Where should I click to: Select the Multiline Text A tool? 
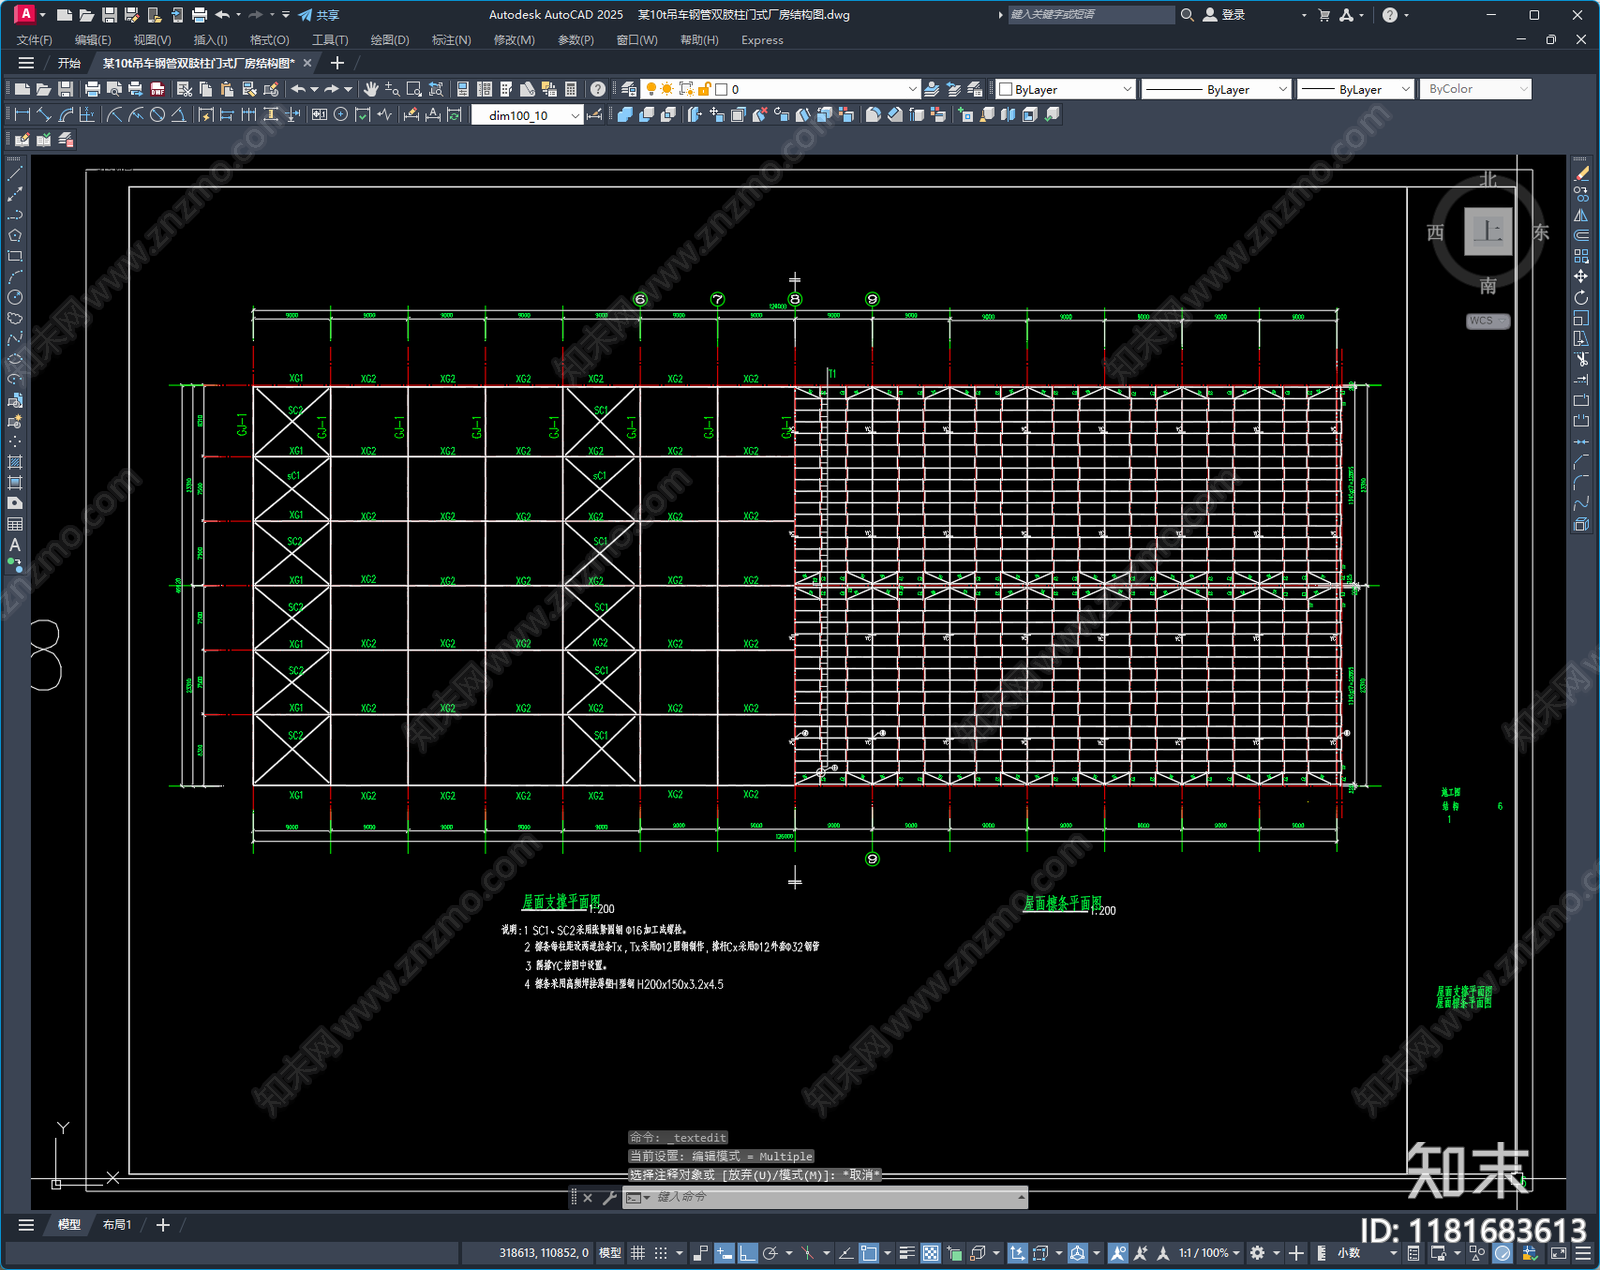point(15,545)
